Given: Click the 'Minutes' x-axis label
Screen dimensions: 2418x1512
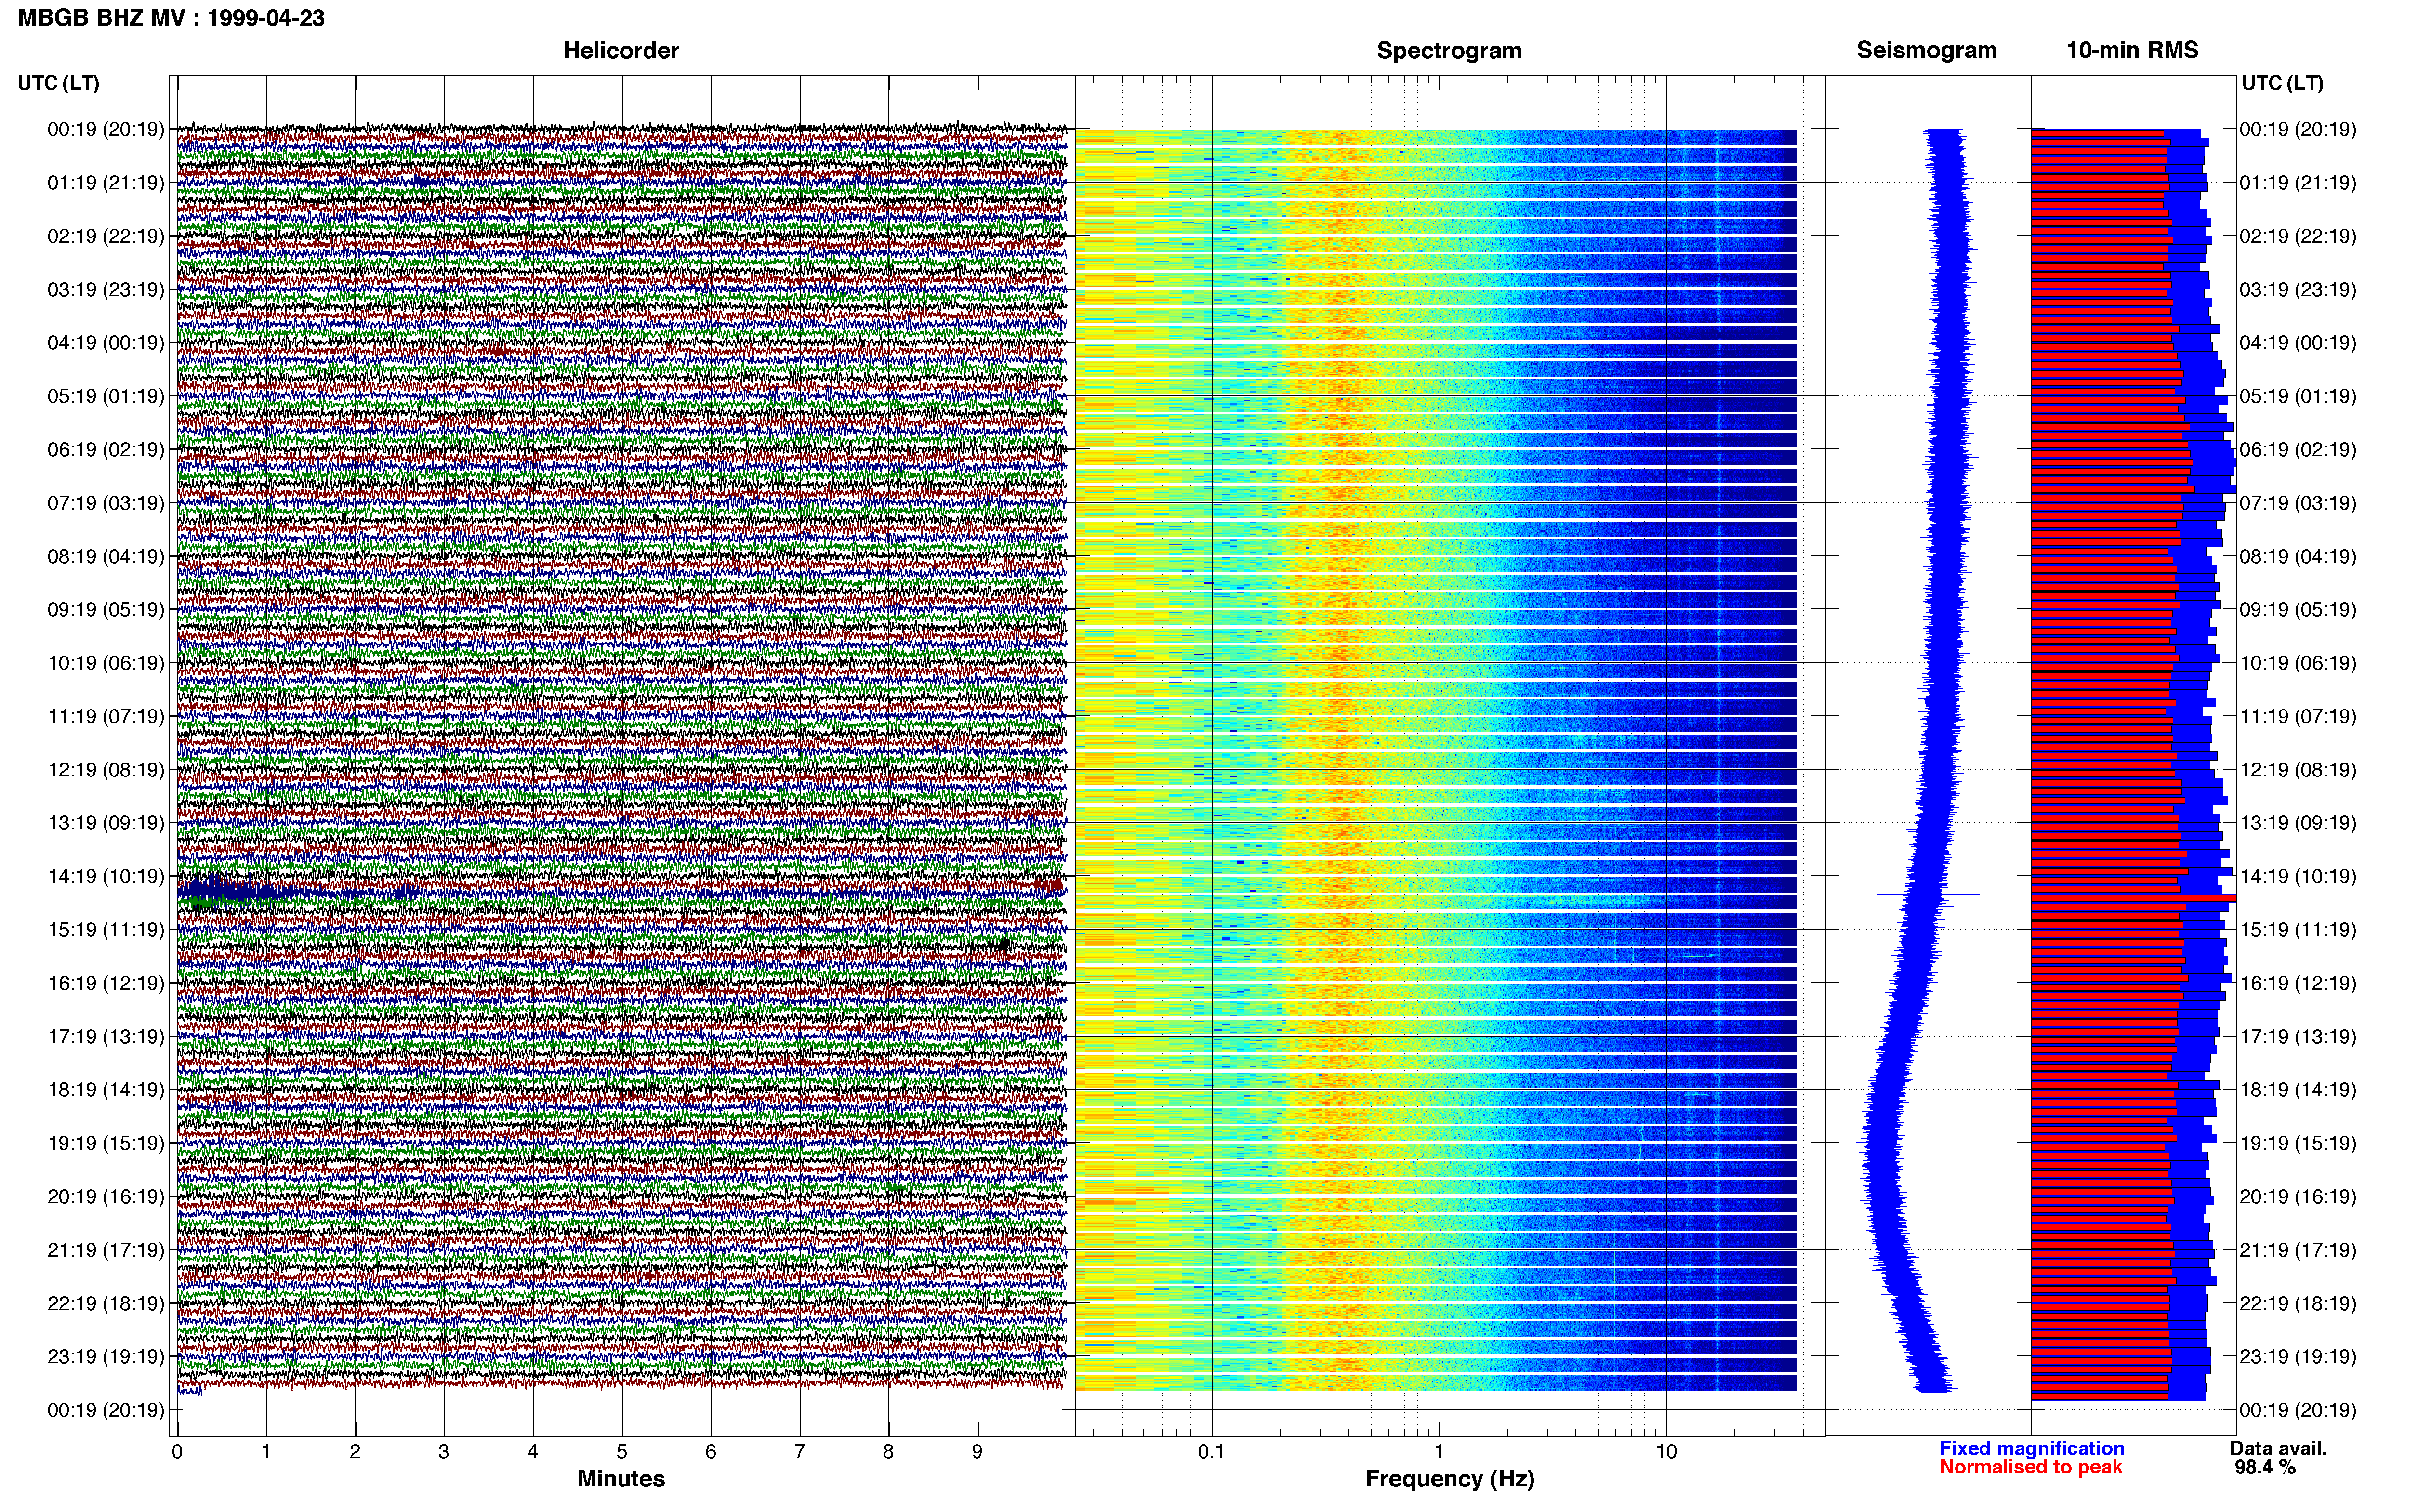Looking at the screenshot, I should click(x=621, y=1479).
